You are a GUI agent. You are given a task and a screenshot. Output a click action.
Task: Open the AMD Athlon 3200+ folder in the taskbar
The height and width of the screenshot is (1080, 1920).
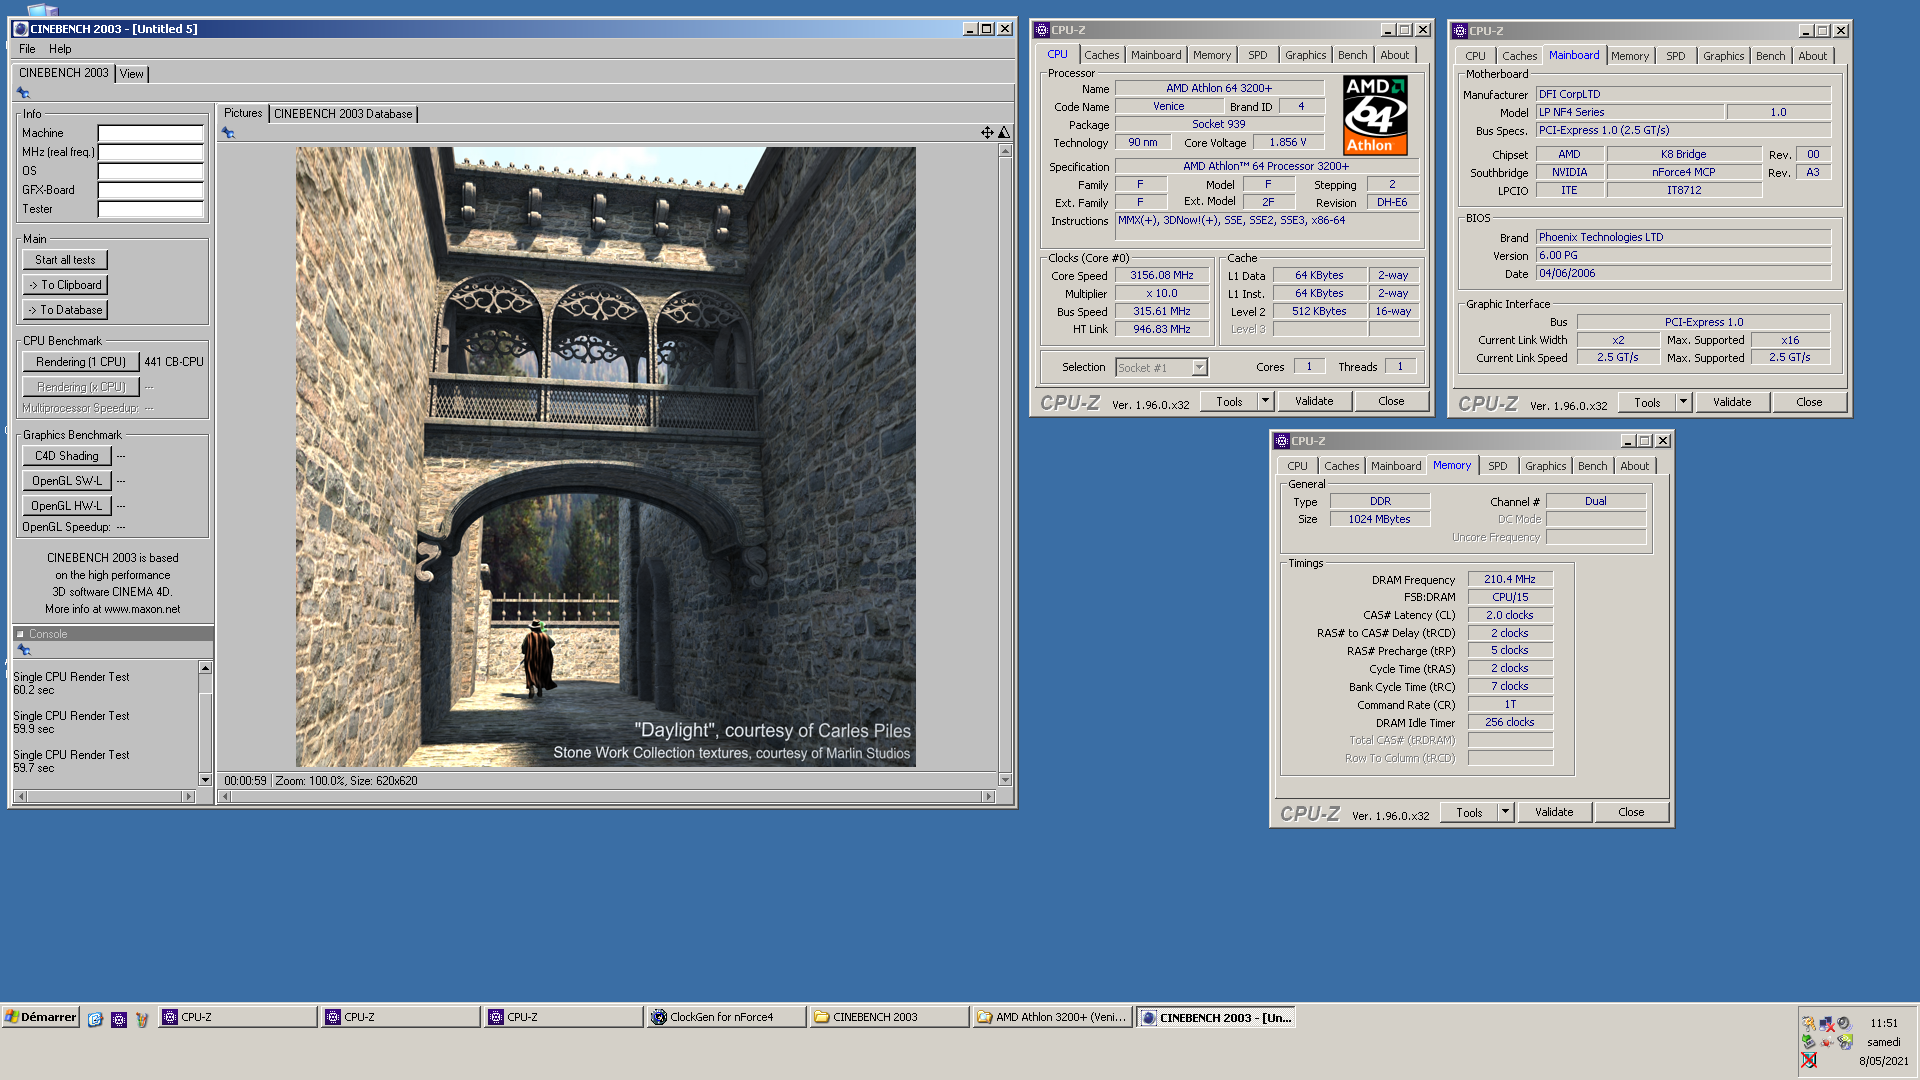pos(1052,1017)
